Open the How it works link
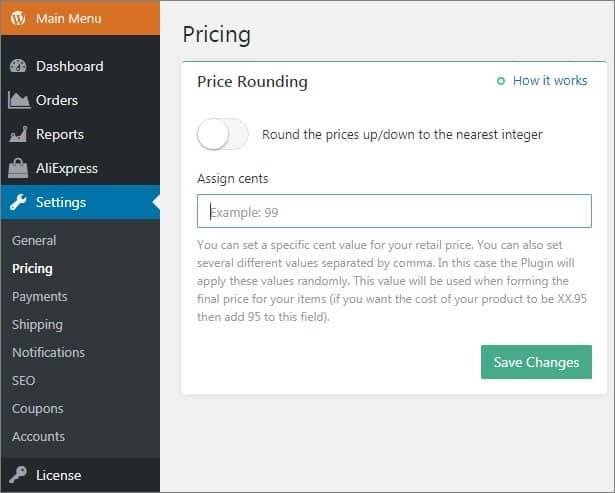Screen dimensions: 615x493 [550, 80]
